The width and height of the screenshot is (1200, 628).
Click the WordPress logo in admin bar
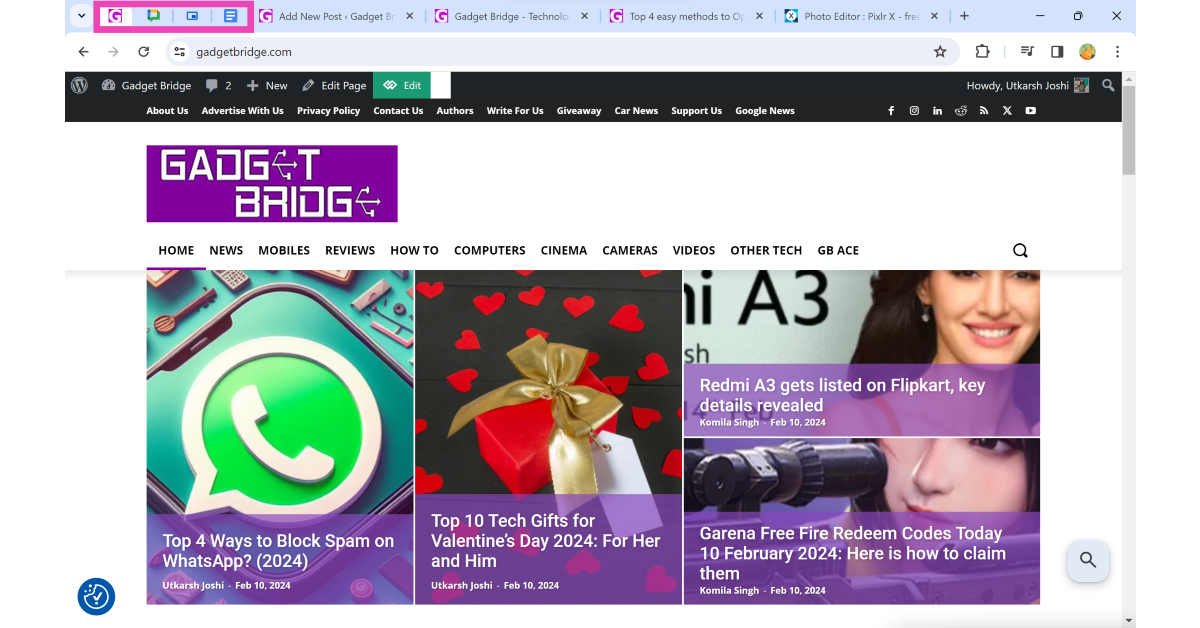click(80, 86)
